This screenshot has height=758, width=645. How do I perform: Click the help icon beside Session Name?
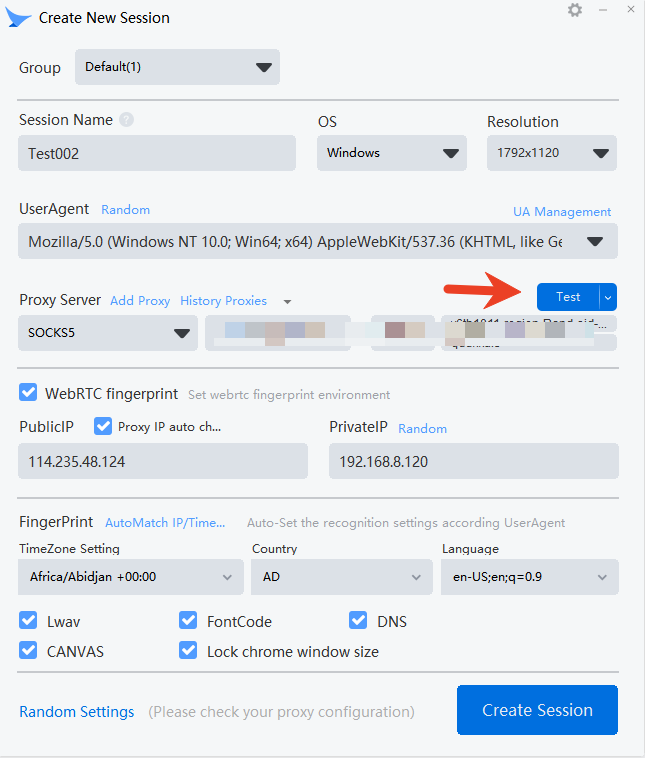tap(126, 120)
